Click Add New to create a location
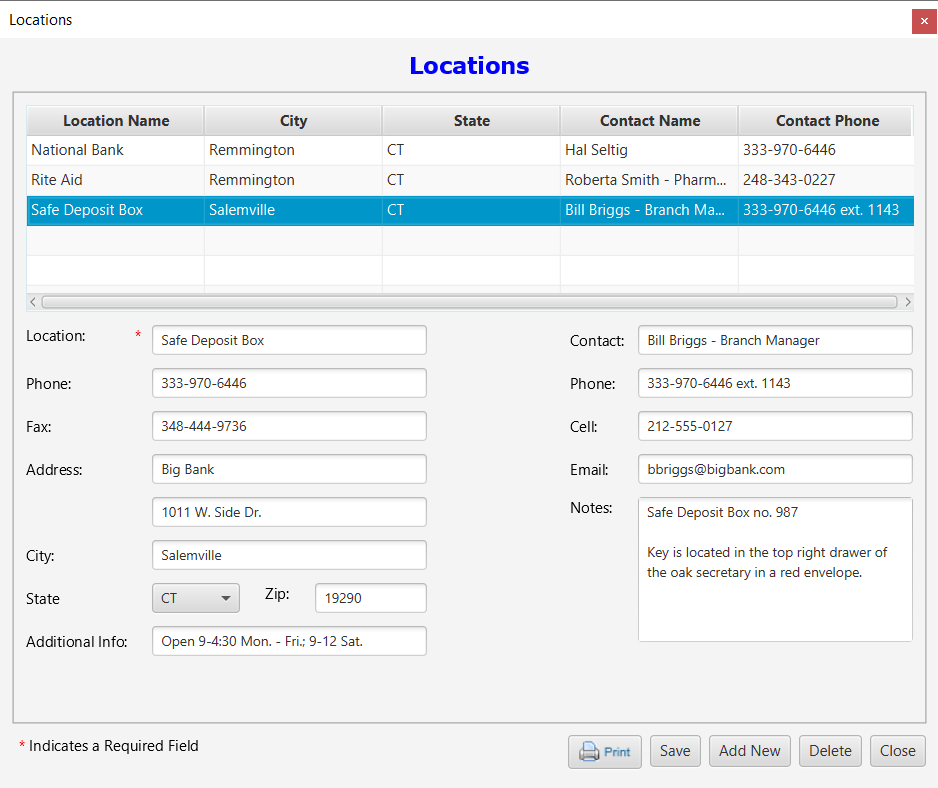The image size is (938, 788). click(749, 751)
